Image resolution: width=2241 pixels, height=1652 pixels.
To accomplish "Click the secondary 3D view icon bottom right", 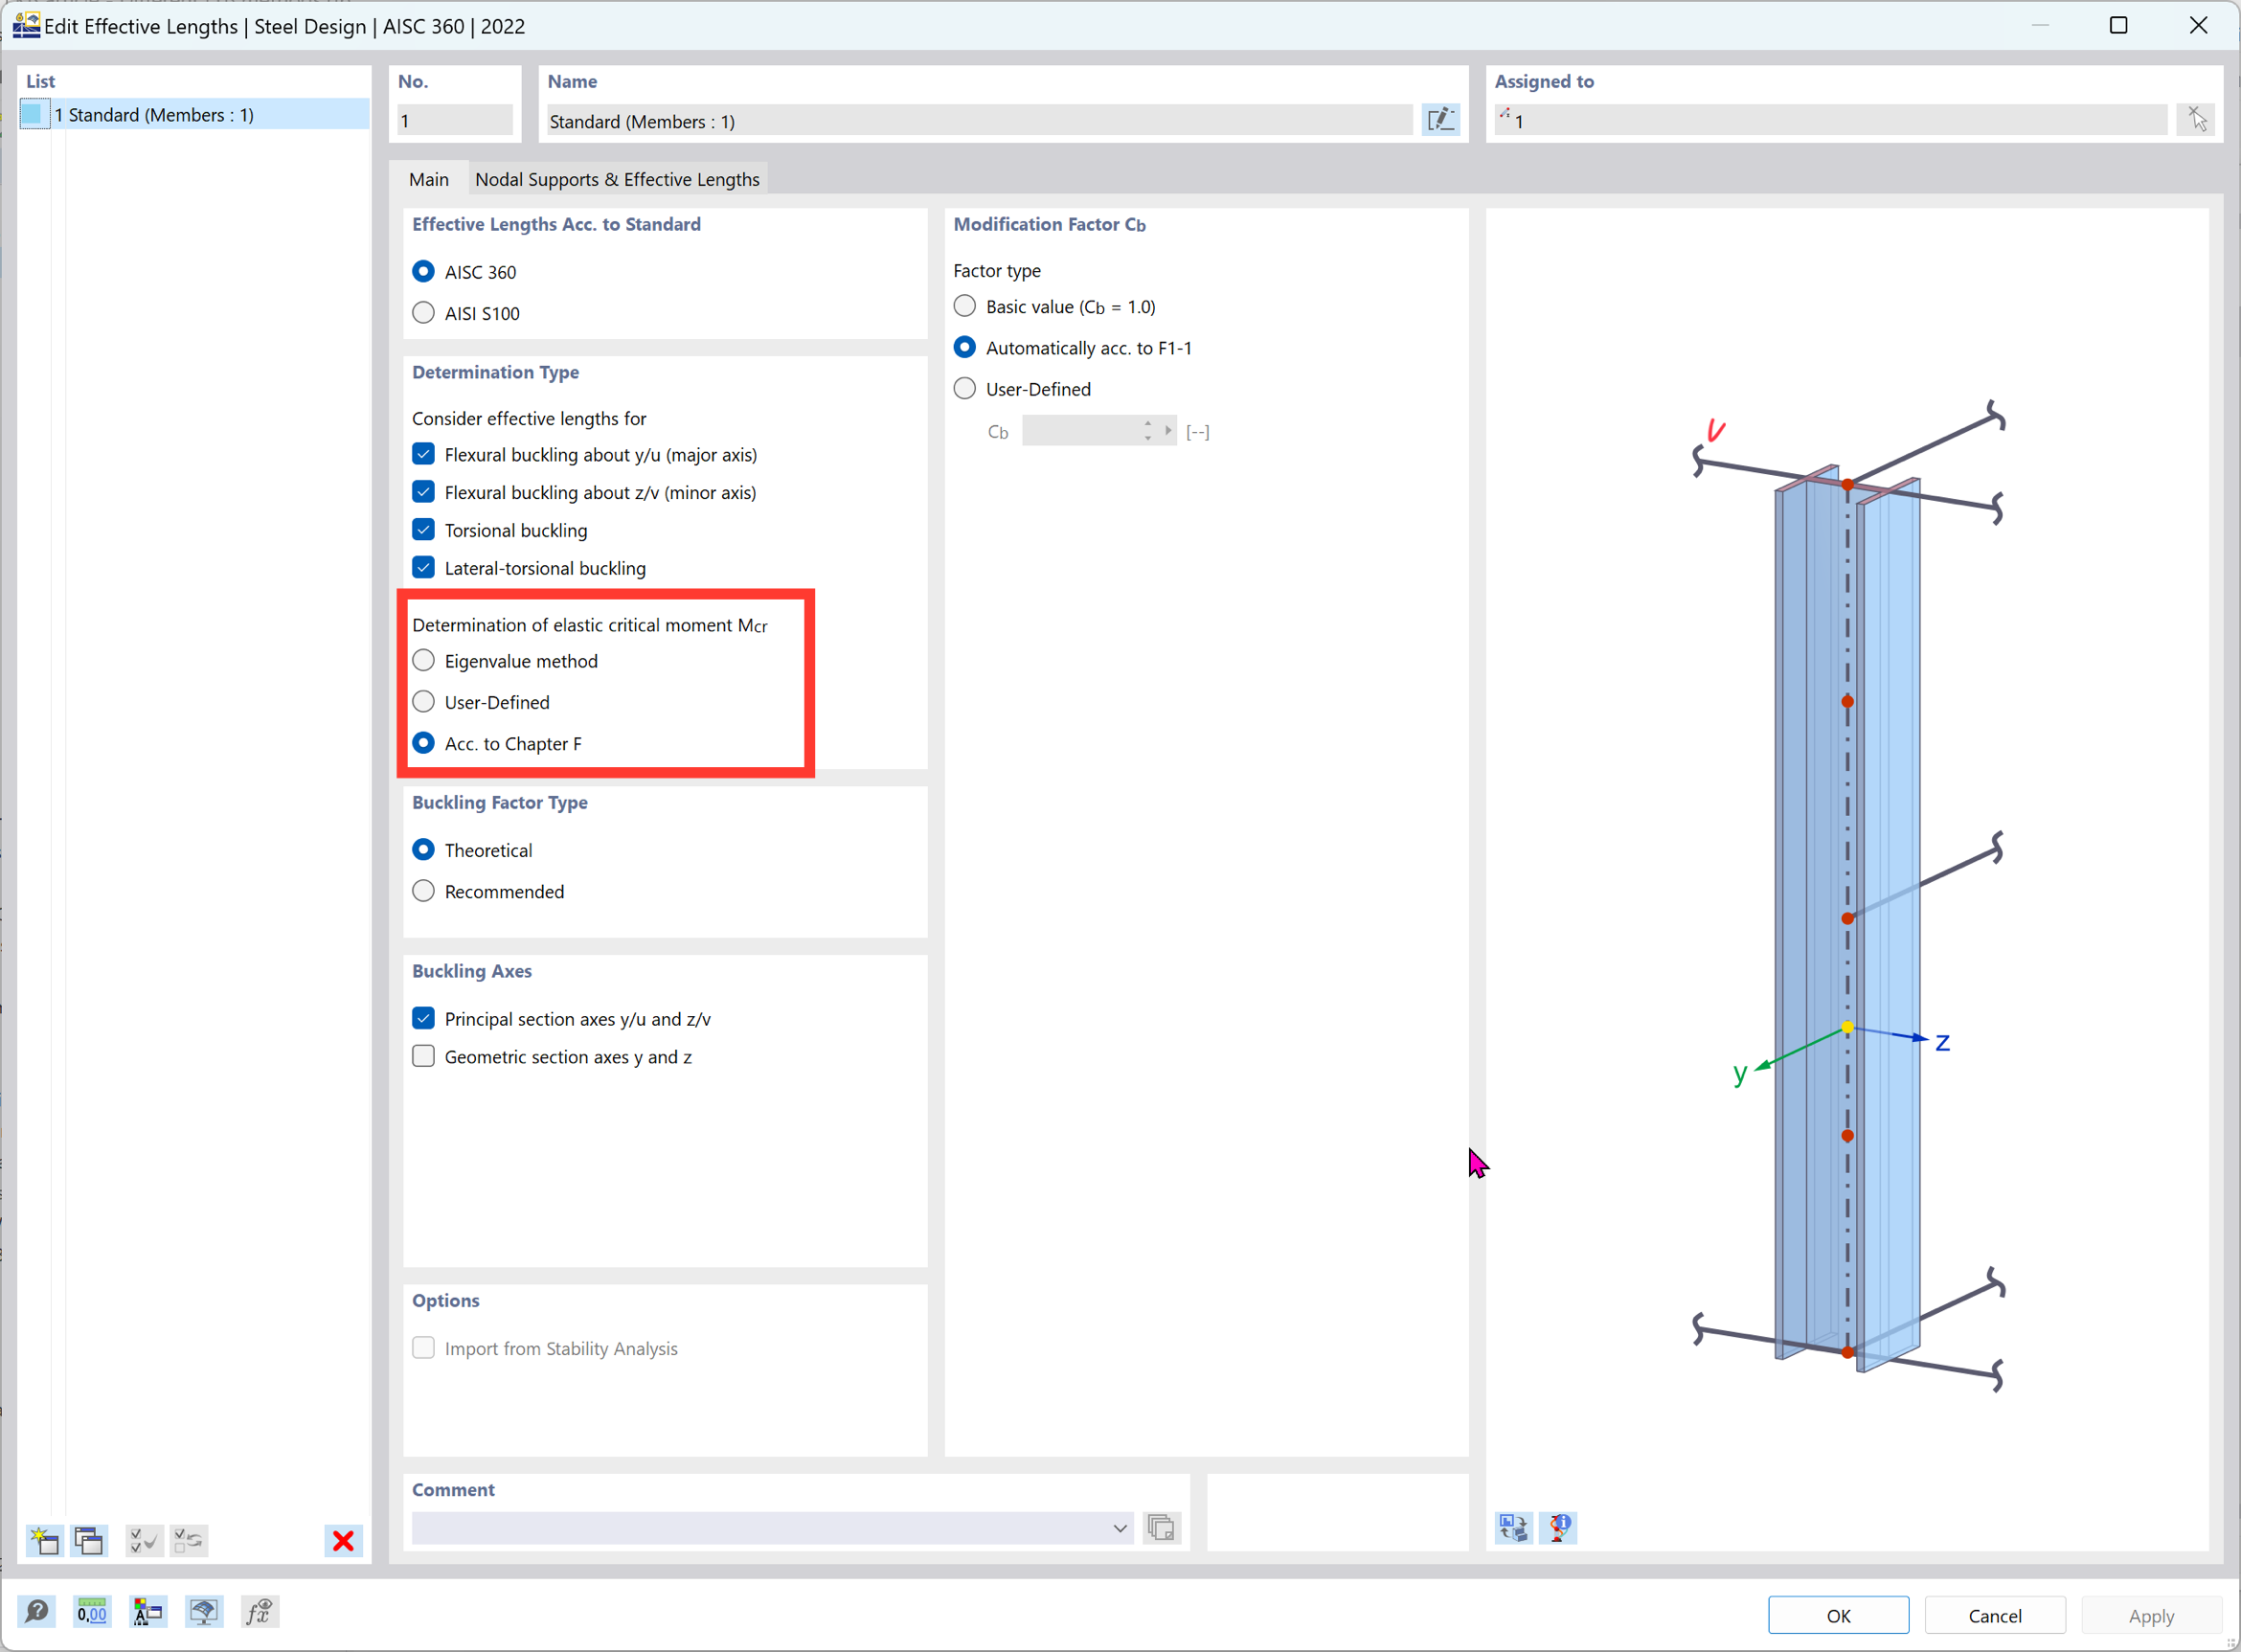I will [1561, 1528].
